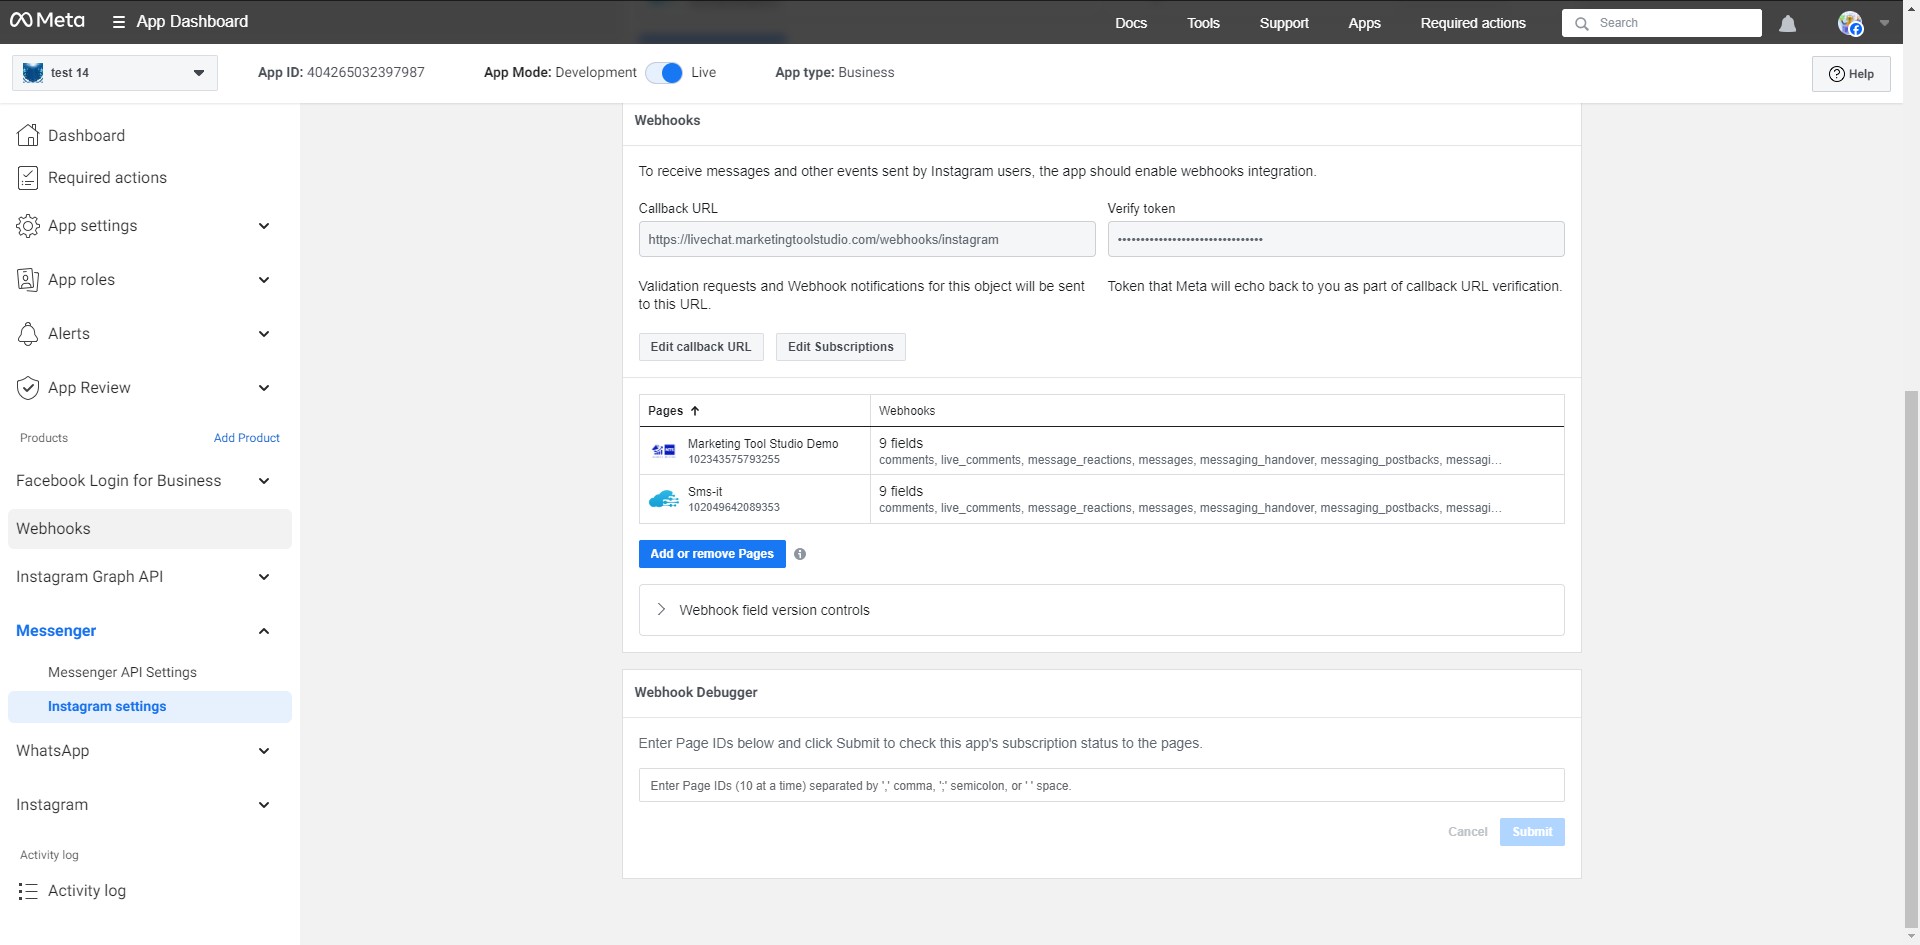Click the Dashboard home icon in sidebar
Screen dimensions: 1920x945
point(28,135)
